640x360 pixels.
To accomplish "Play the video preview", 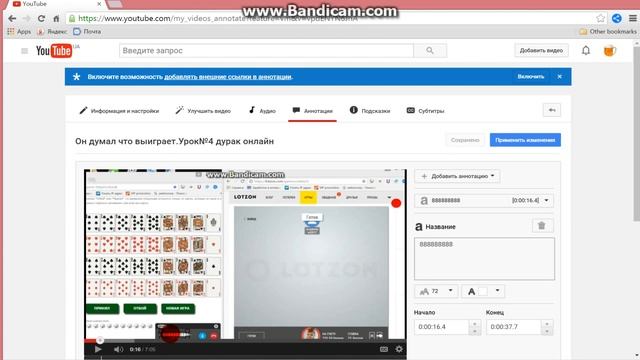I will tap(98, 349).
